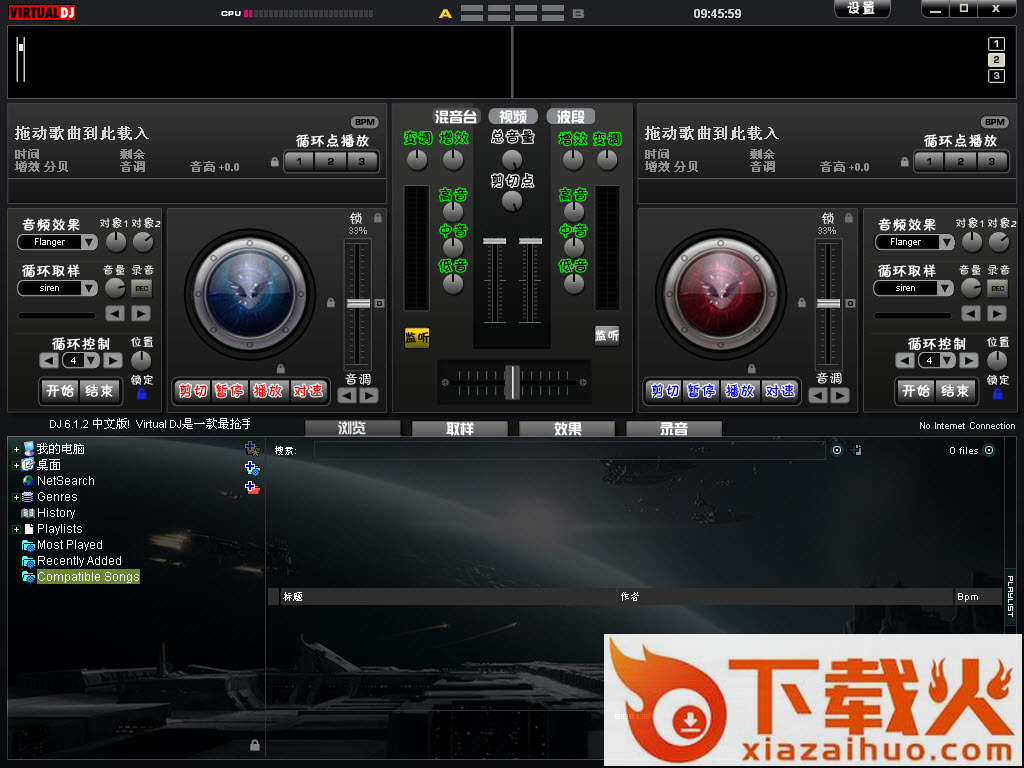Expand the Playlists tree node
This screenshot has width=1024, height=768.
tap(16, 530)
